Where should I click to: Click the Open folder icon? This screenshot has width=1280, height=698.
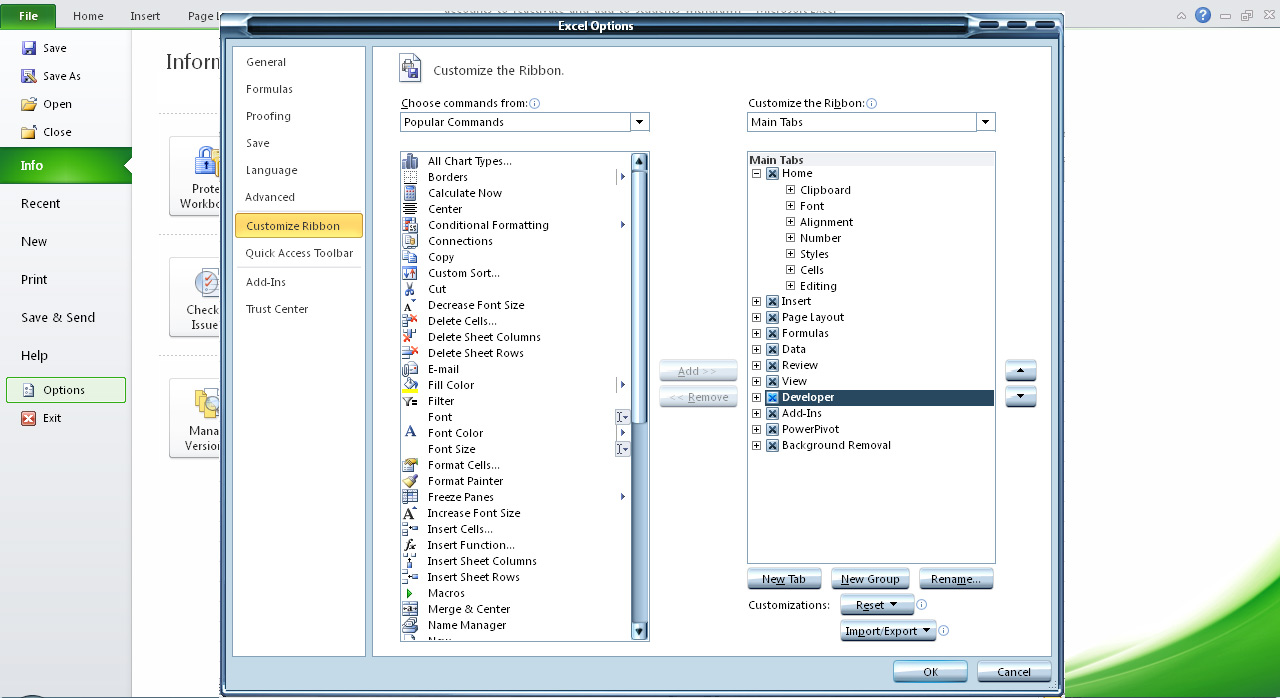click(x=29, y=104)
